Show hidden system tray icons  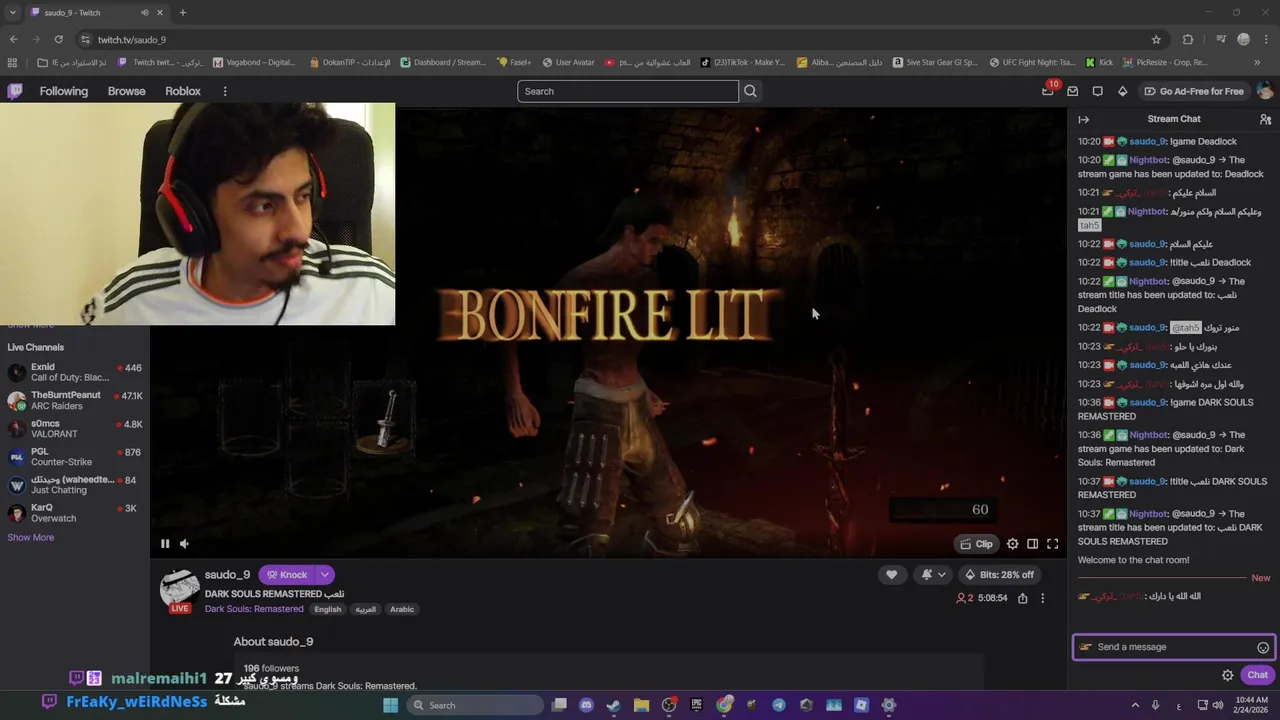click(1134, 705)
